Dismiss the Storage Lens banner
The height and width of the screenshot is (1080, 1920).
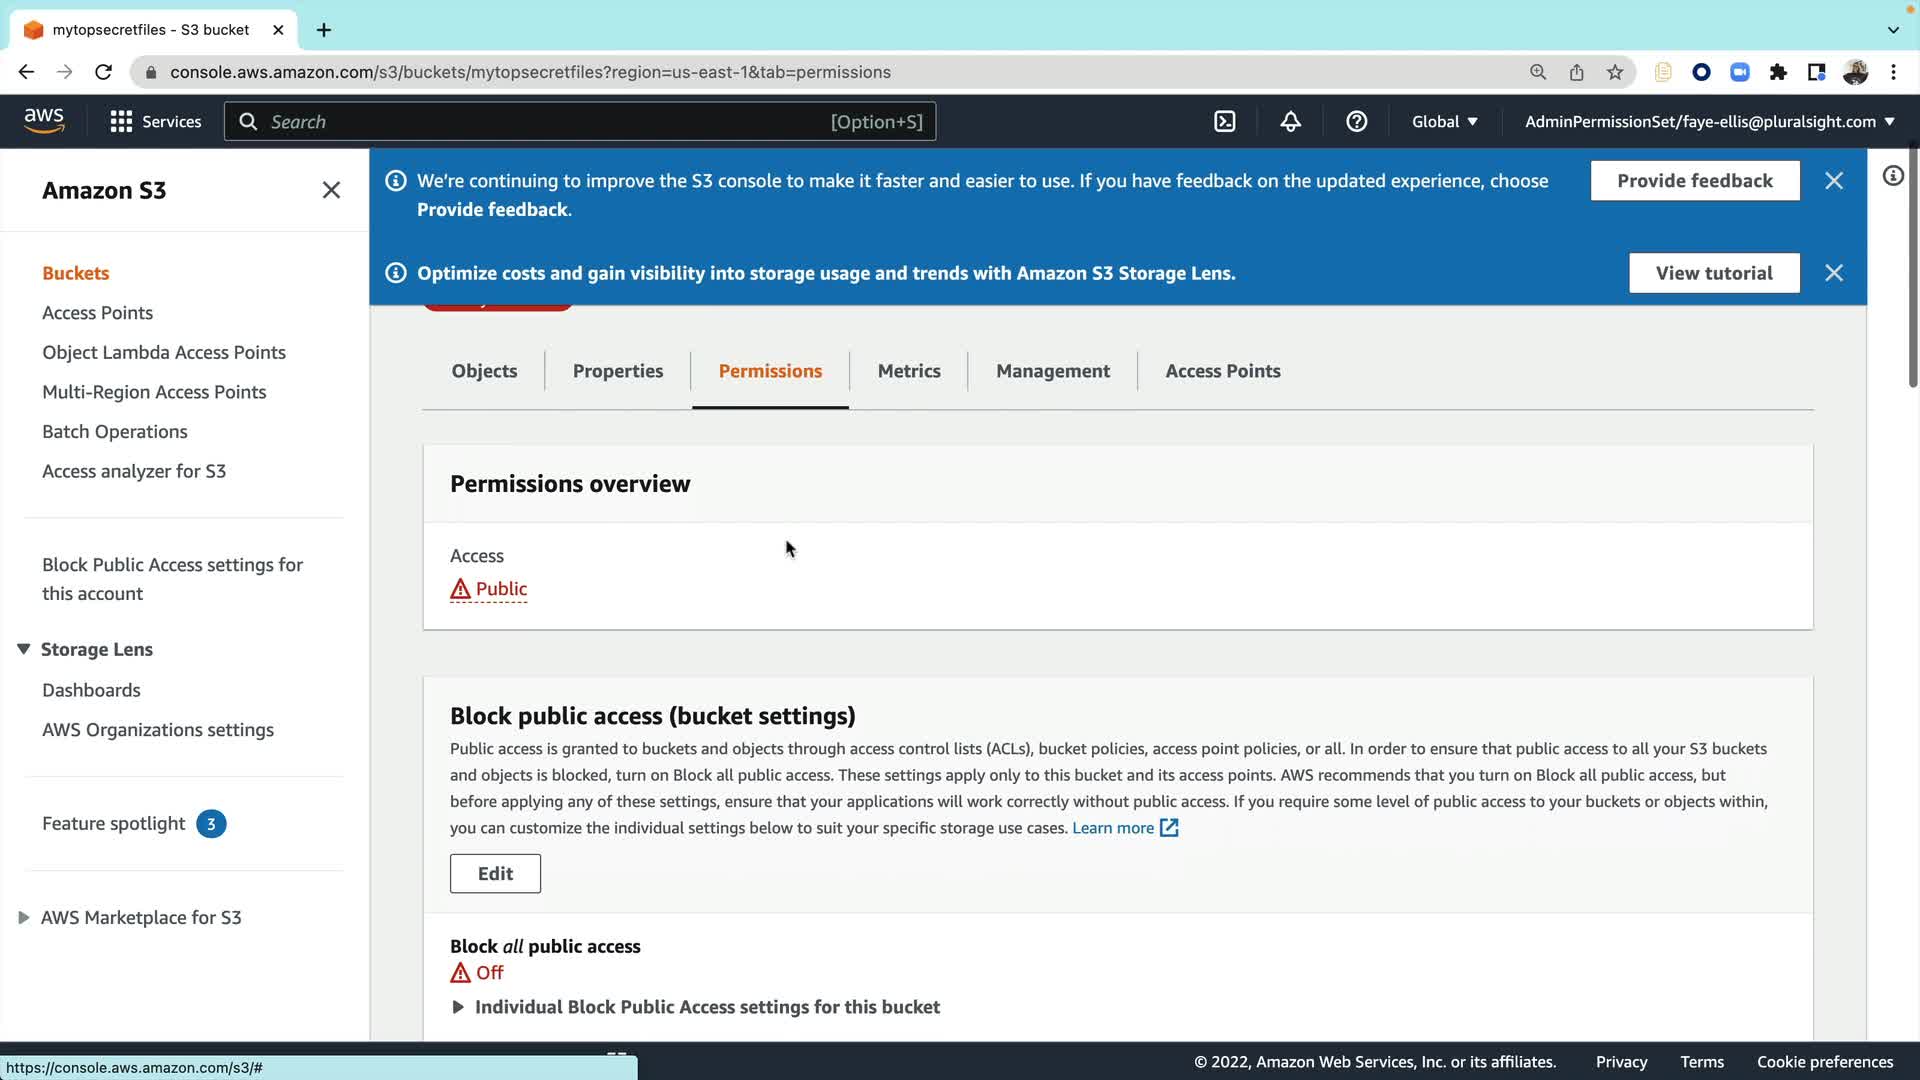[x=1833, y=273]
